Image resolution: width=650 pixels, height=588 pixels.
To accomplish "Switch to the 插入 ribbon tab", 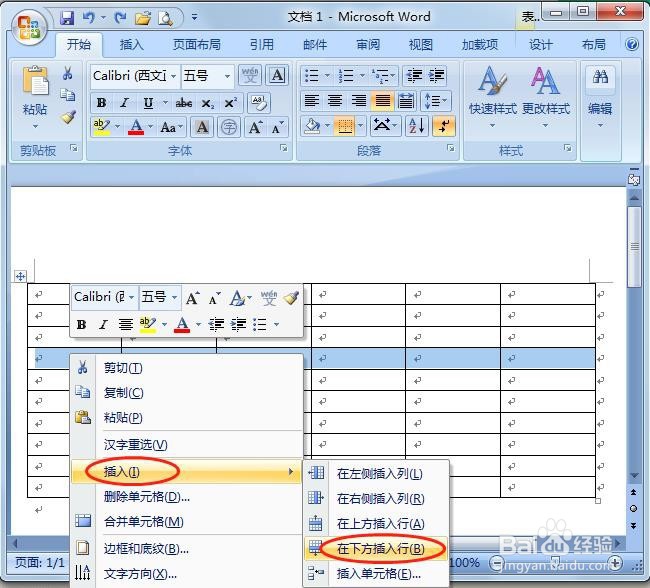I will pyautogui.click(x=131, y=44).
